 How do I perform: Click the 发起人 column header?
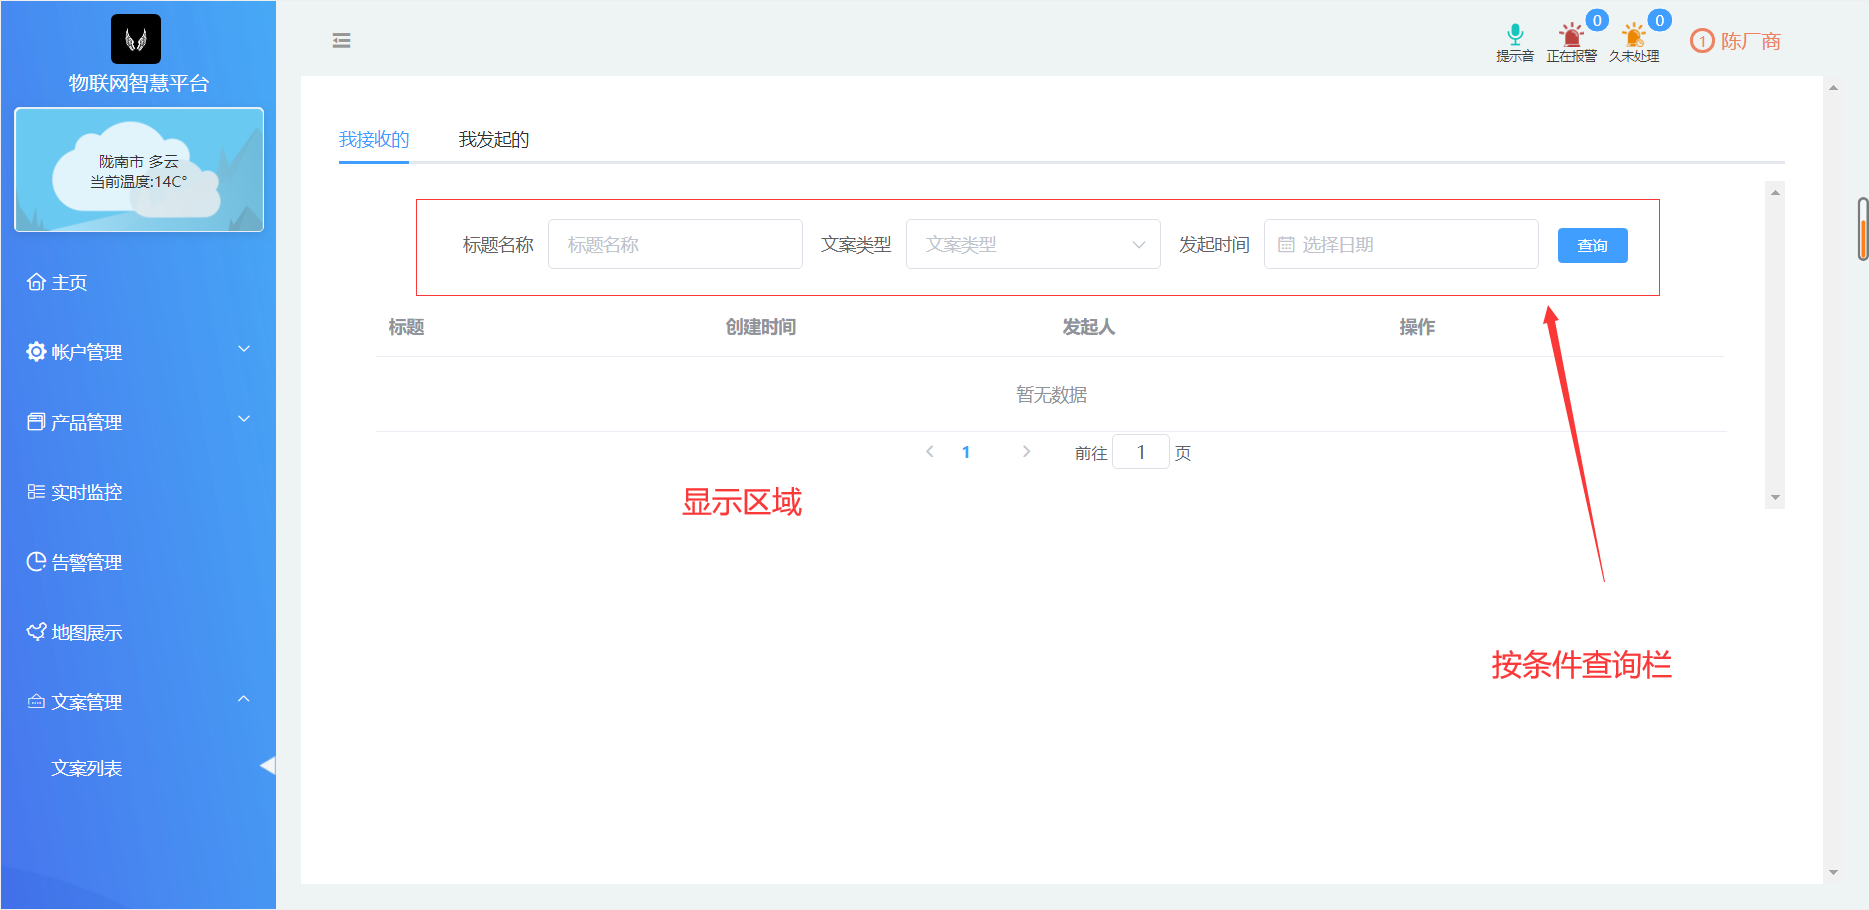pos(1089,327)
